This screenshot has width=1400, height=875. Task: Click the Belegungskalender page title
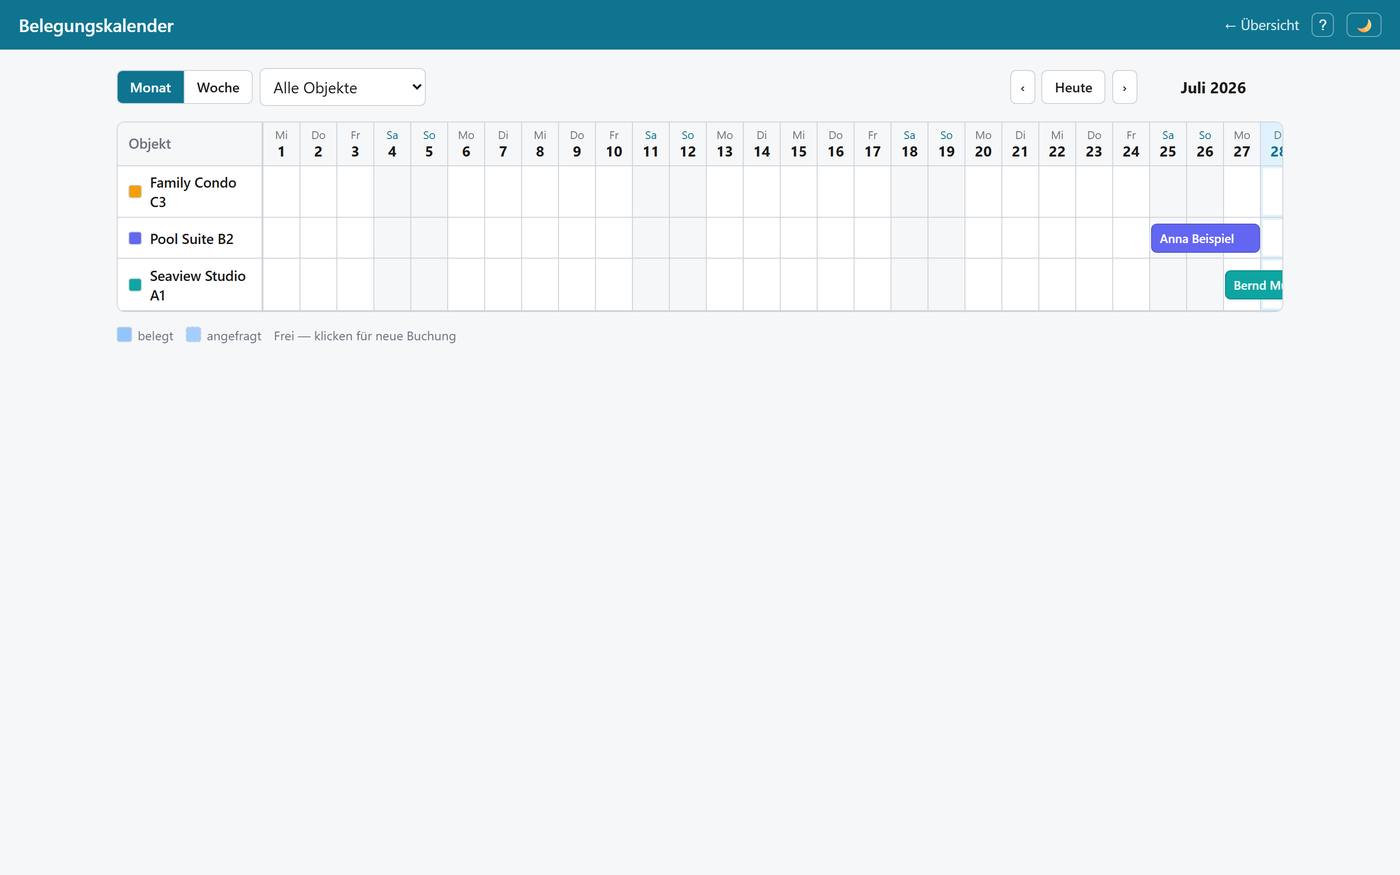(x=96, y=26)
